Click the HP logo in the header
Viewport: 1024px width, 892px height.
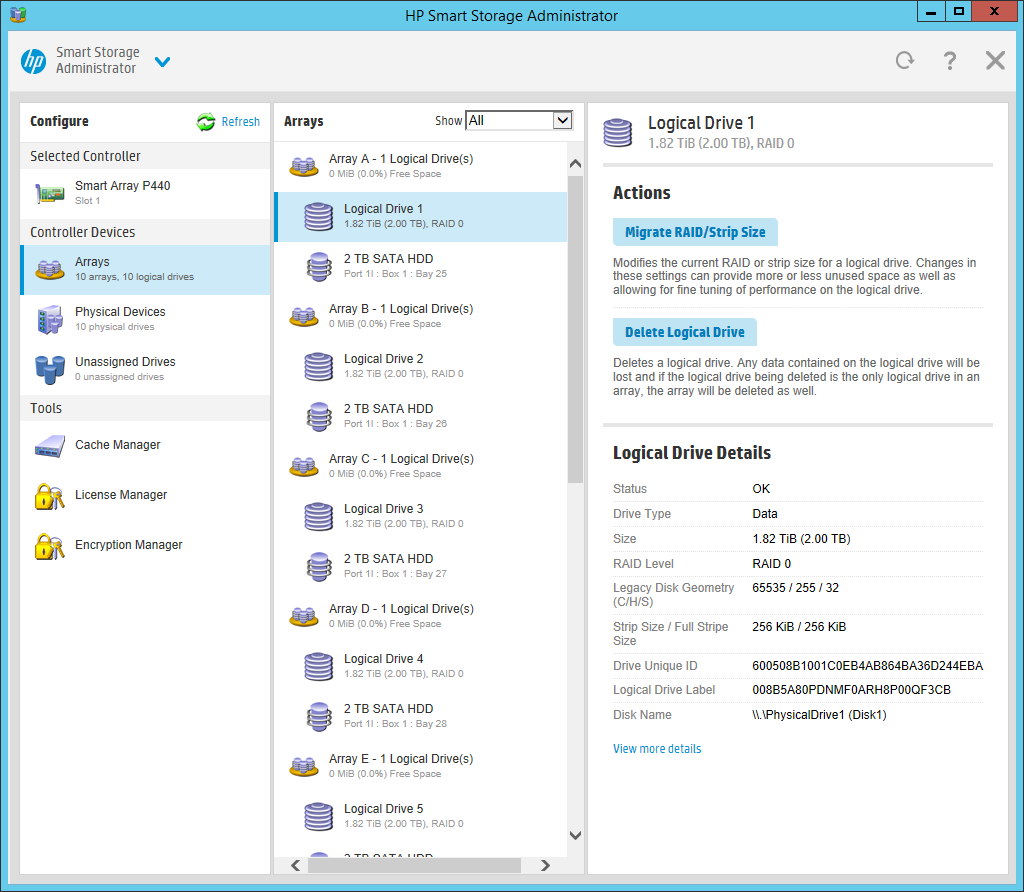32,60
